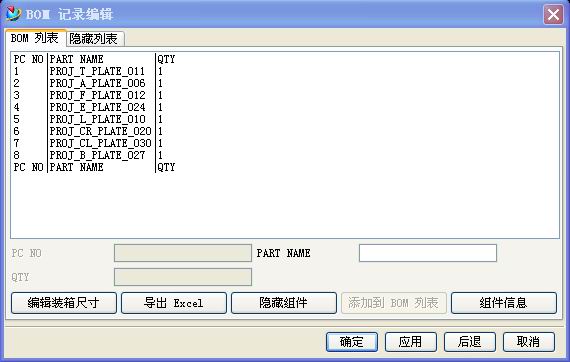
Task: Click the 应用 button
Action: click(411, 342)
